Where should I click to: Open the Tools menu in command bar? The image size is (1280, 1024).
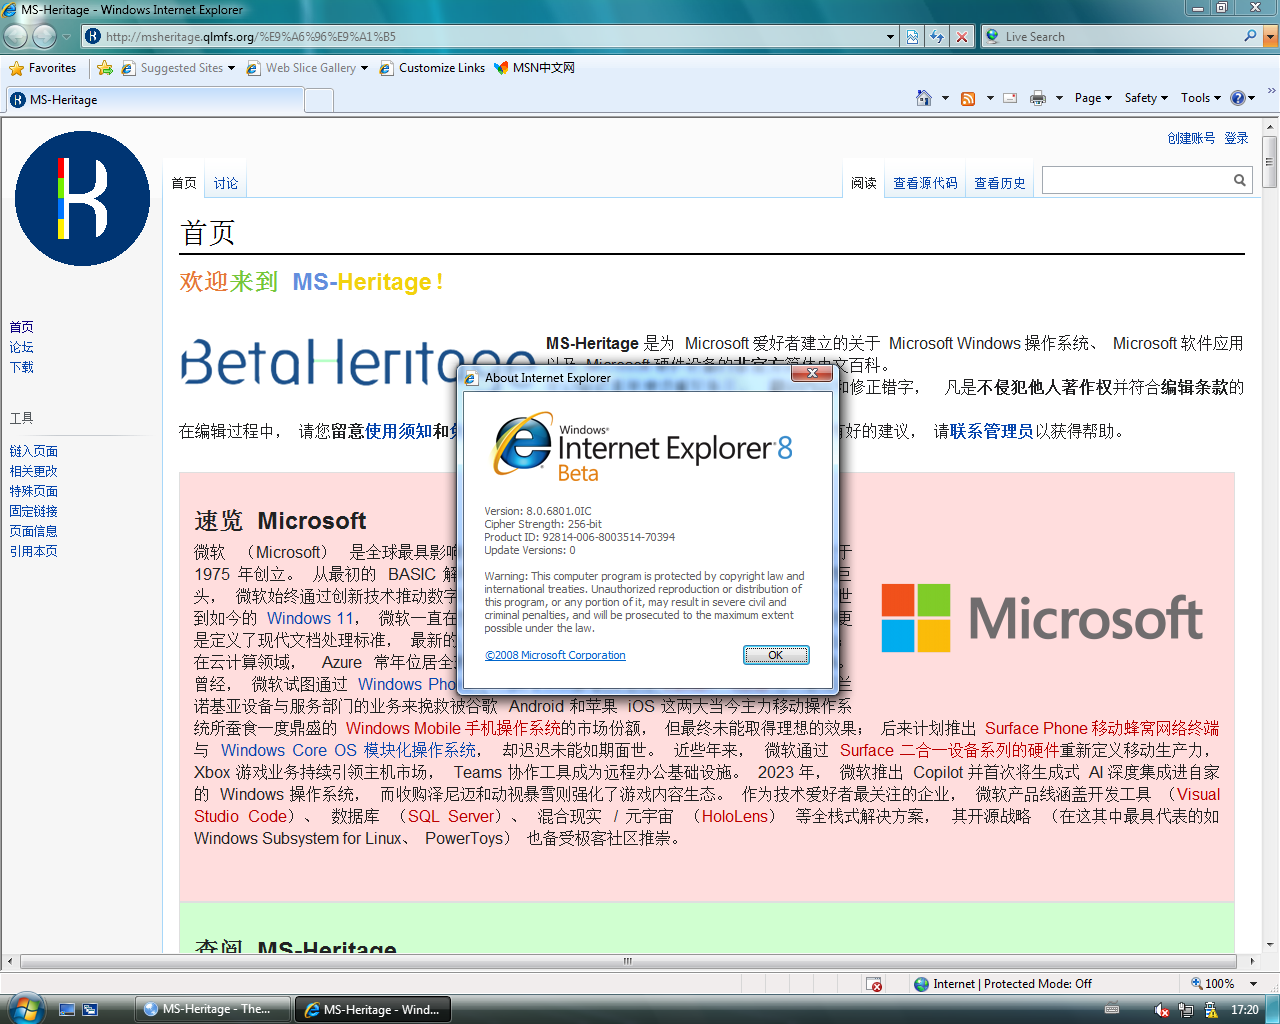coord(1200,98)
